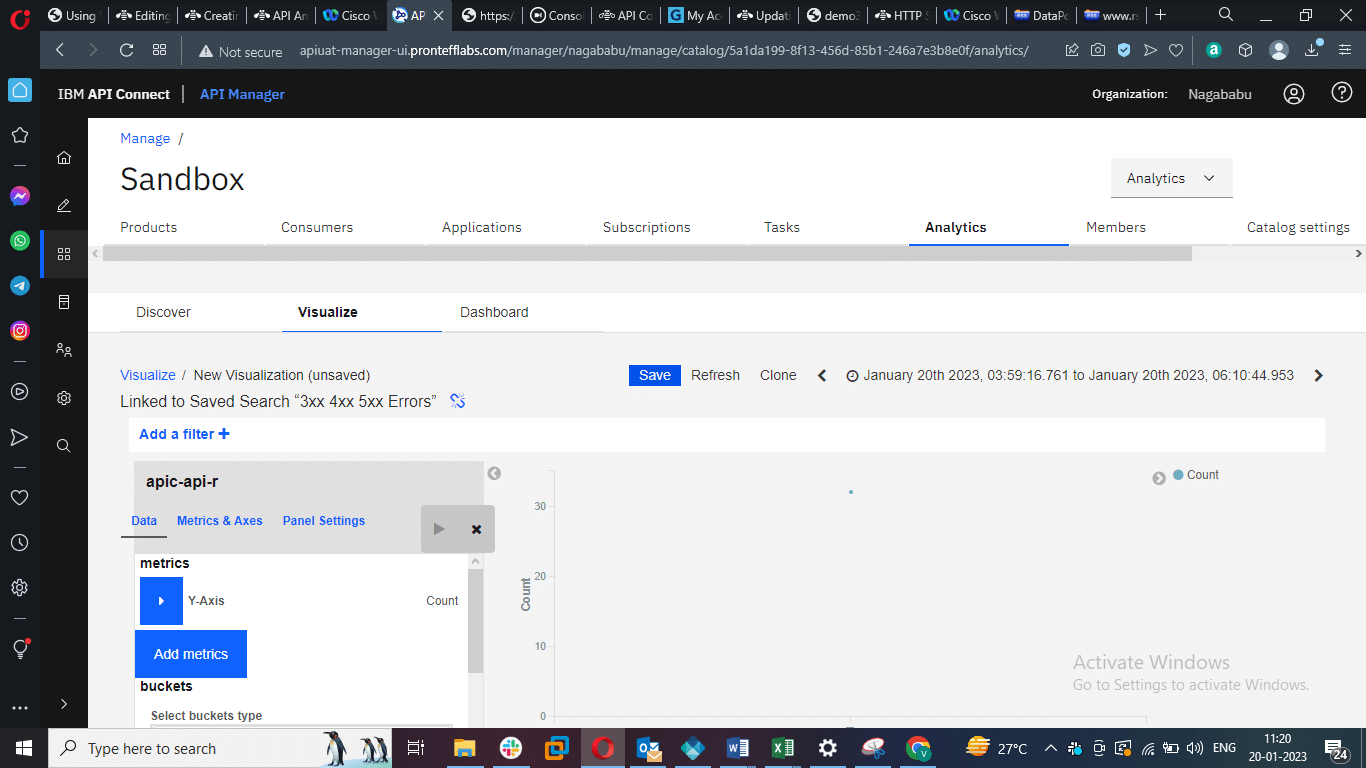Open the Catalog settings tab
This screenshot has height=768, width=1366.
click(x=1298, y=227)
